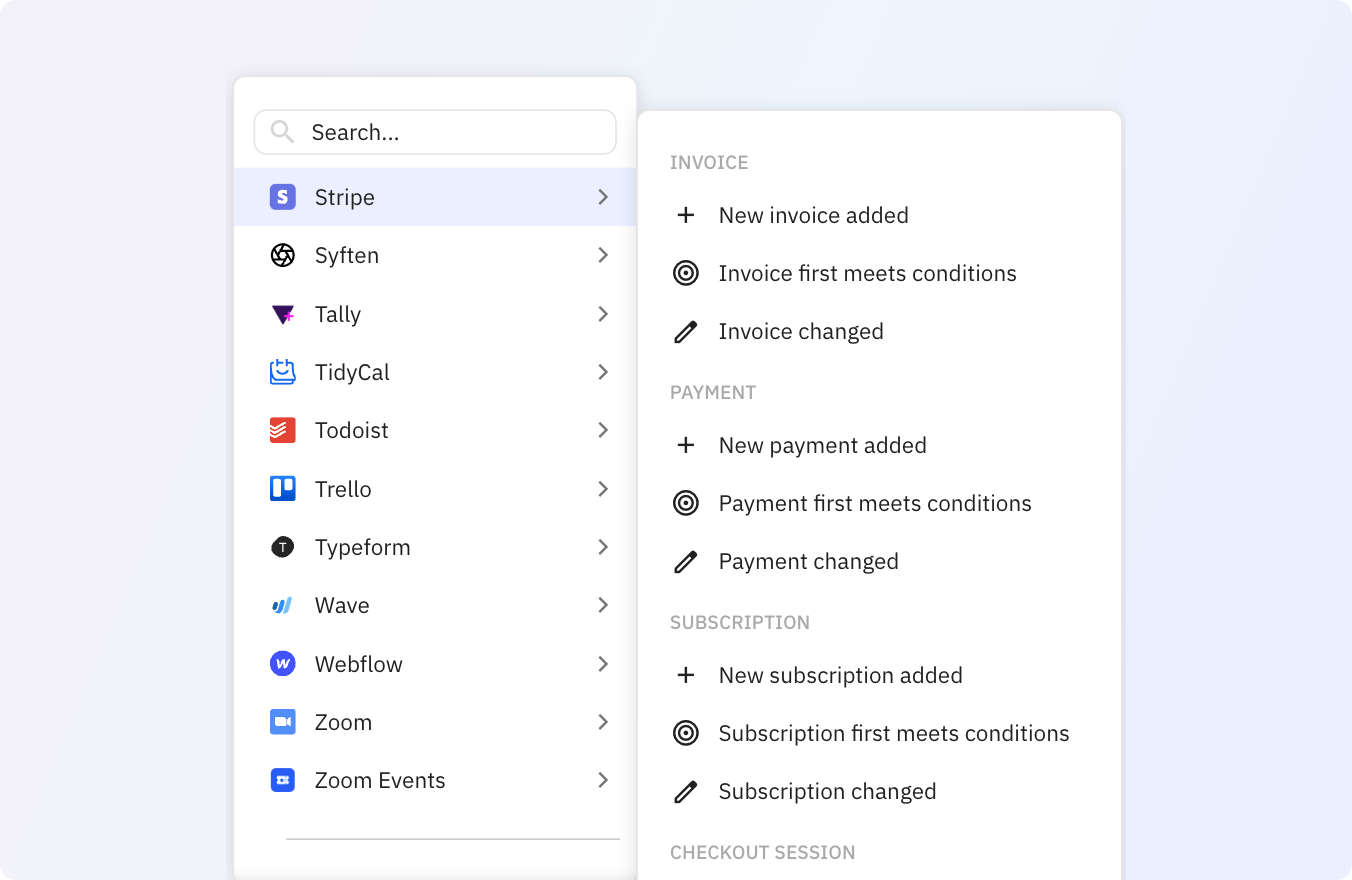The height and width of the screenshot is (880, 1352).
Task: Click target icon beside Invoice first meets conditions
Action: [686, 273]
